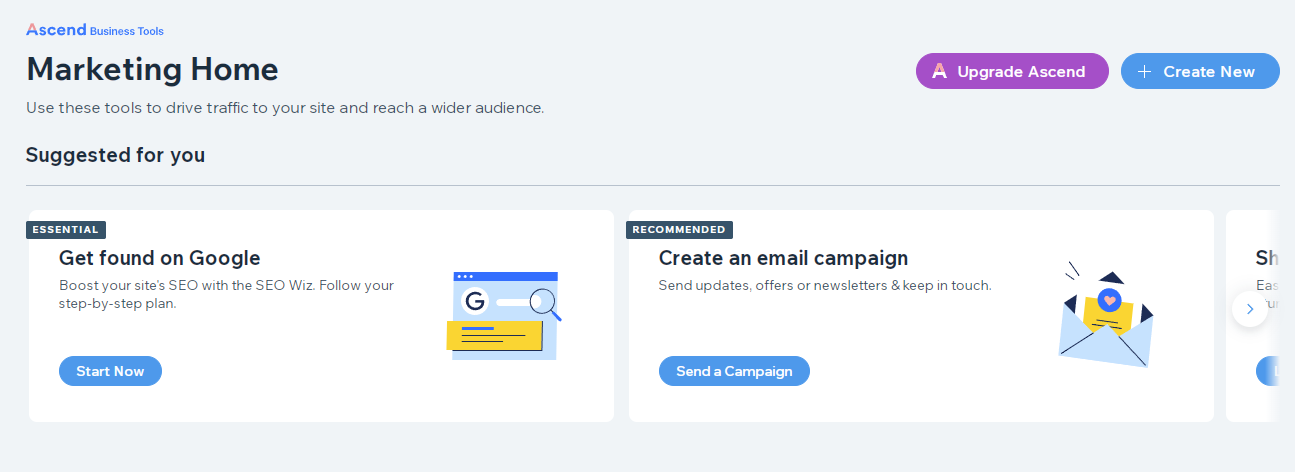Click the 'Get found on Google' heading
1295x472 pixels.
tap(160, 258)
